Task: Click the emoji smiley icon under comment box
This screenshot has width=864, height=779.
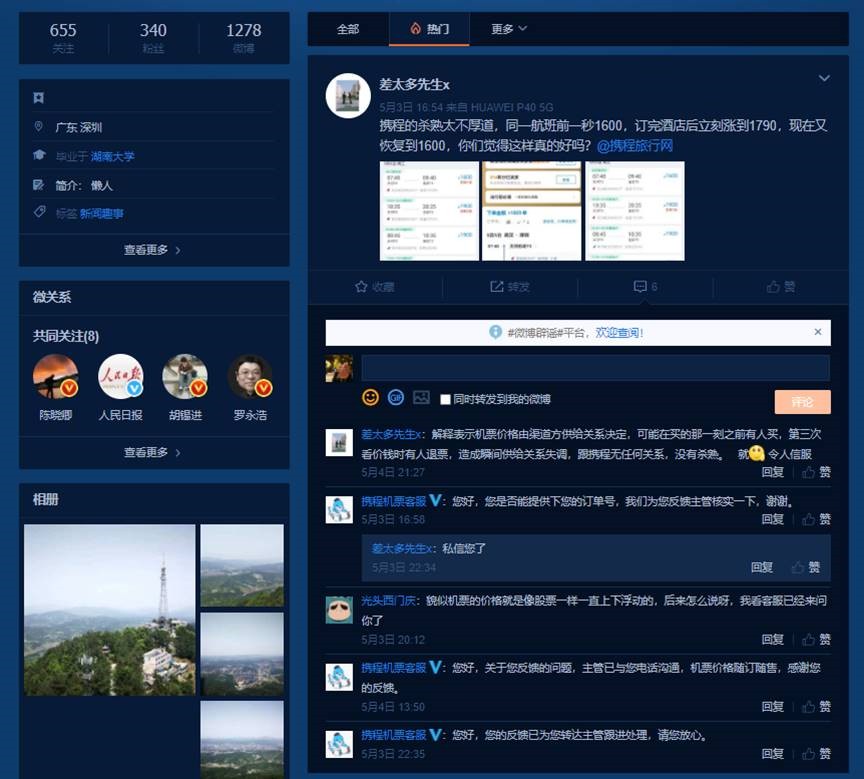Action: point(370,397)
